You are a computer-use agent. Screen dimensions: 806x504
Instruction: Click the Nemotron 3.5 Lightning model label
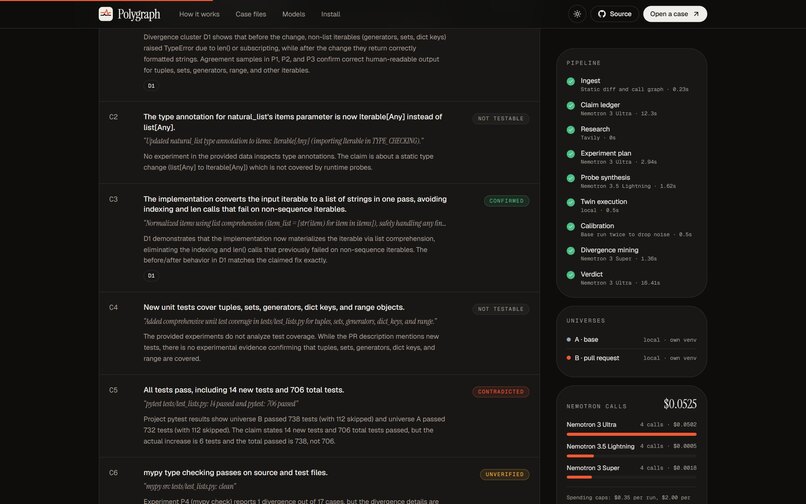coord(600,446)
